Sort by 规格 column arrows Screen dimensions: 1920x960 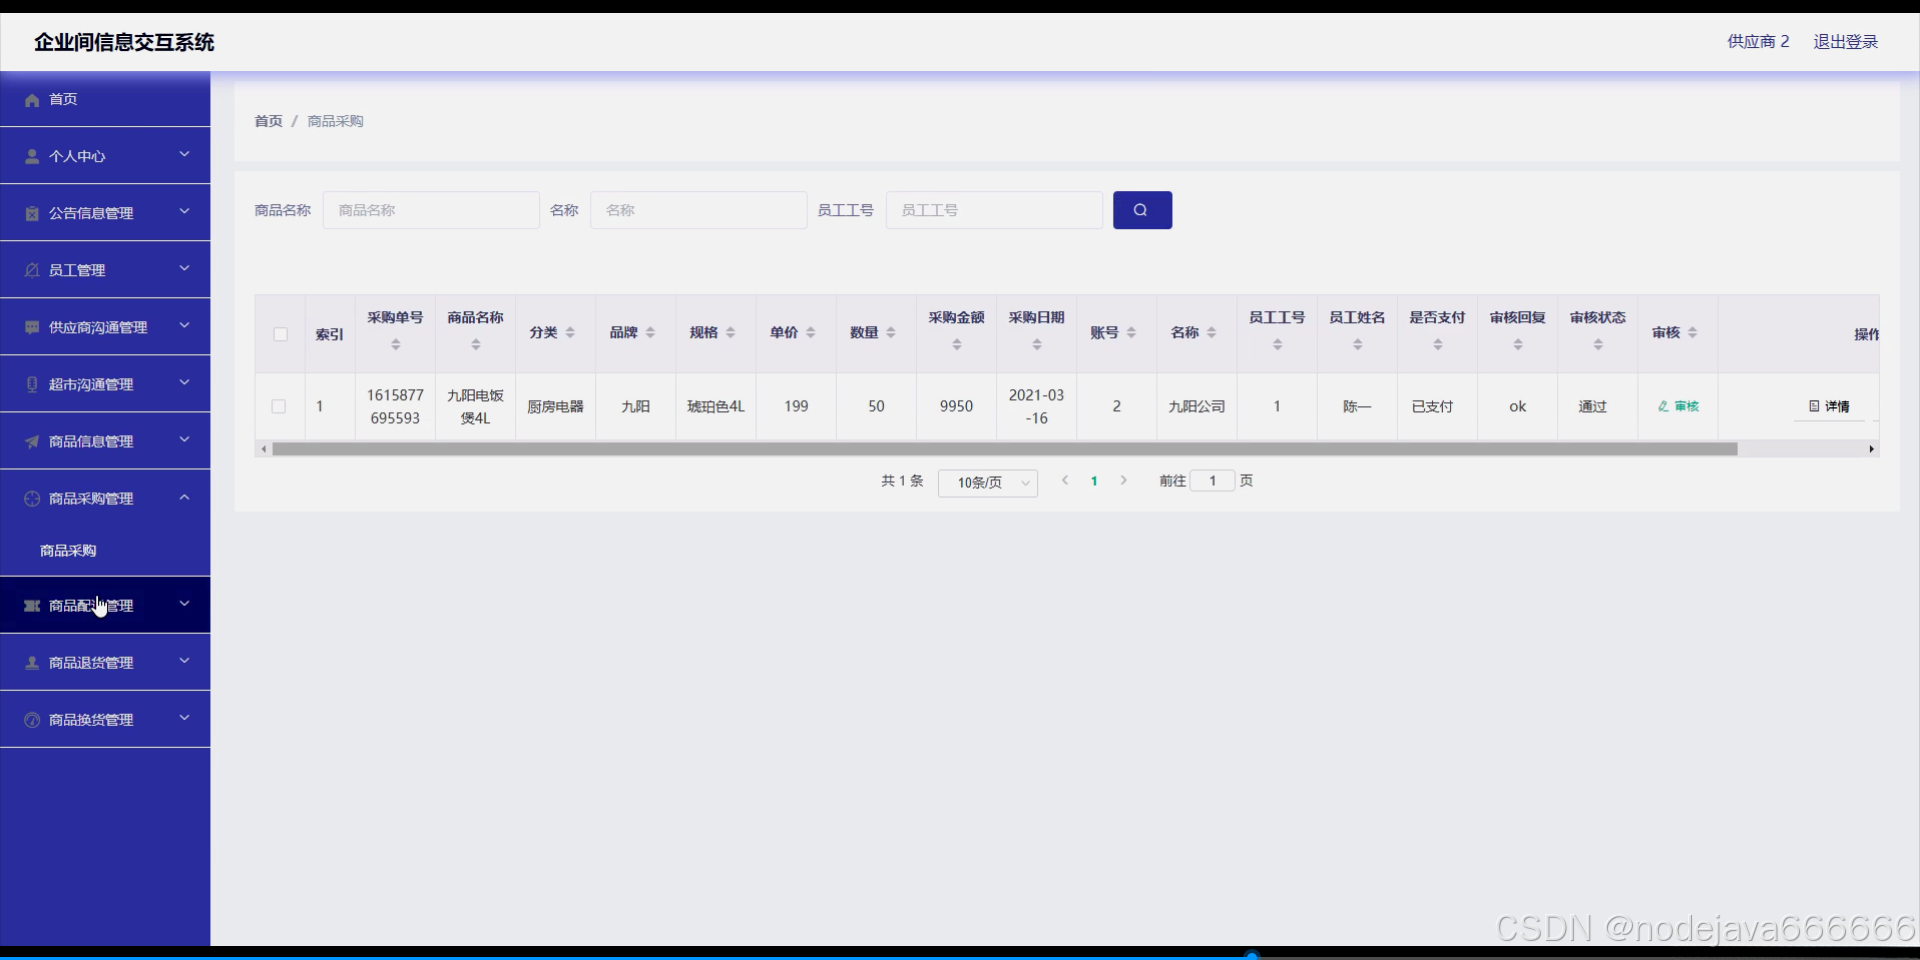[x=730, y=333]
